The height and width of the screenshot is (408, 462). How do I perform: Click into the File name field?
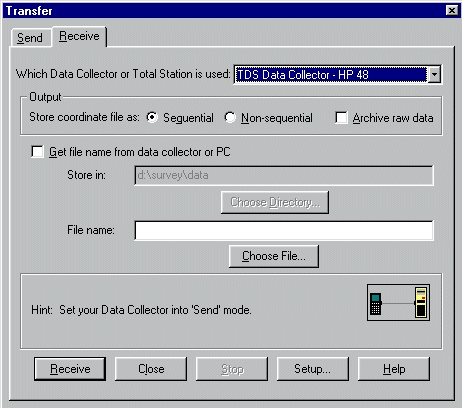[x=284, y=230]
